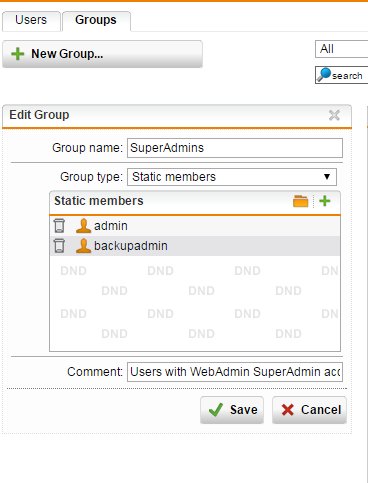
Task: Select the Groups tab
Action: click(96, 21)
